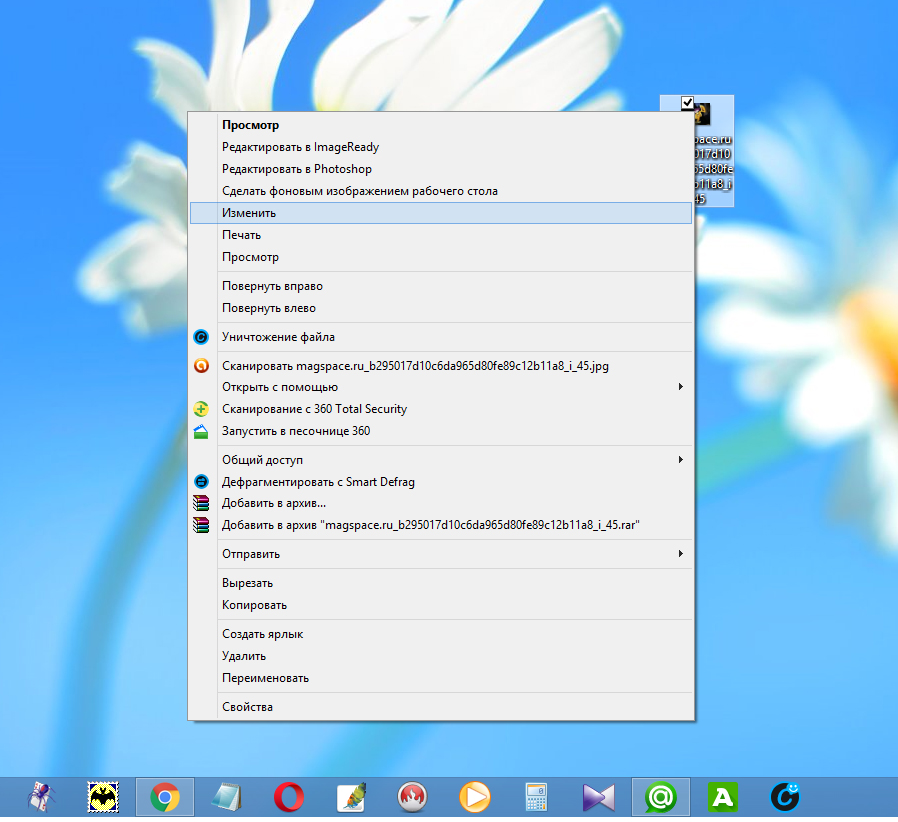Expand the Открыть с помощью submenu
The image size is (898, 822).
point(680,387)
